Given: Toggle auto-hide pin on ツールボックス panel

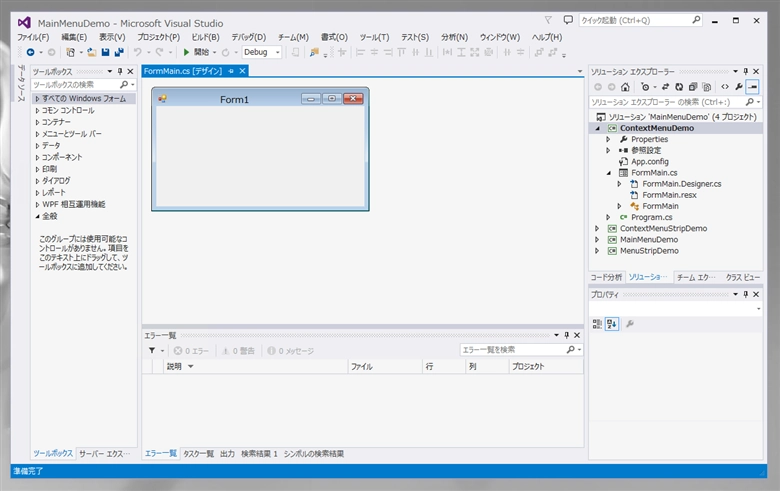Looking at the screenshot, I should 120,71.
